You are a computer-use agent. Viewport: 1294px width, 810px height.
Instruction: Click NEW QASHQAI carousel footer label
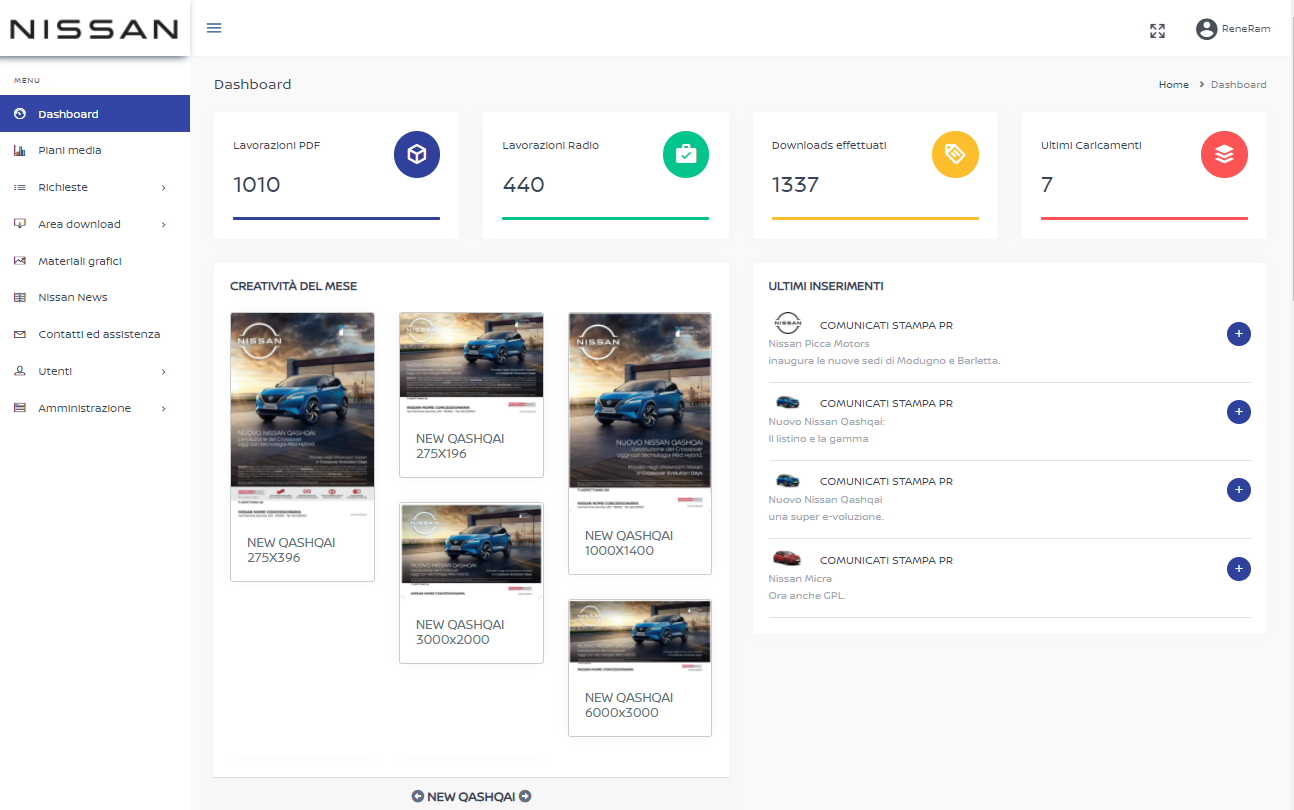471,797
